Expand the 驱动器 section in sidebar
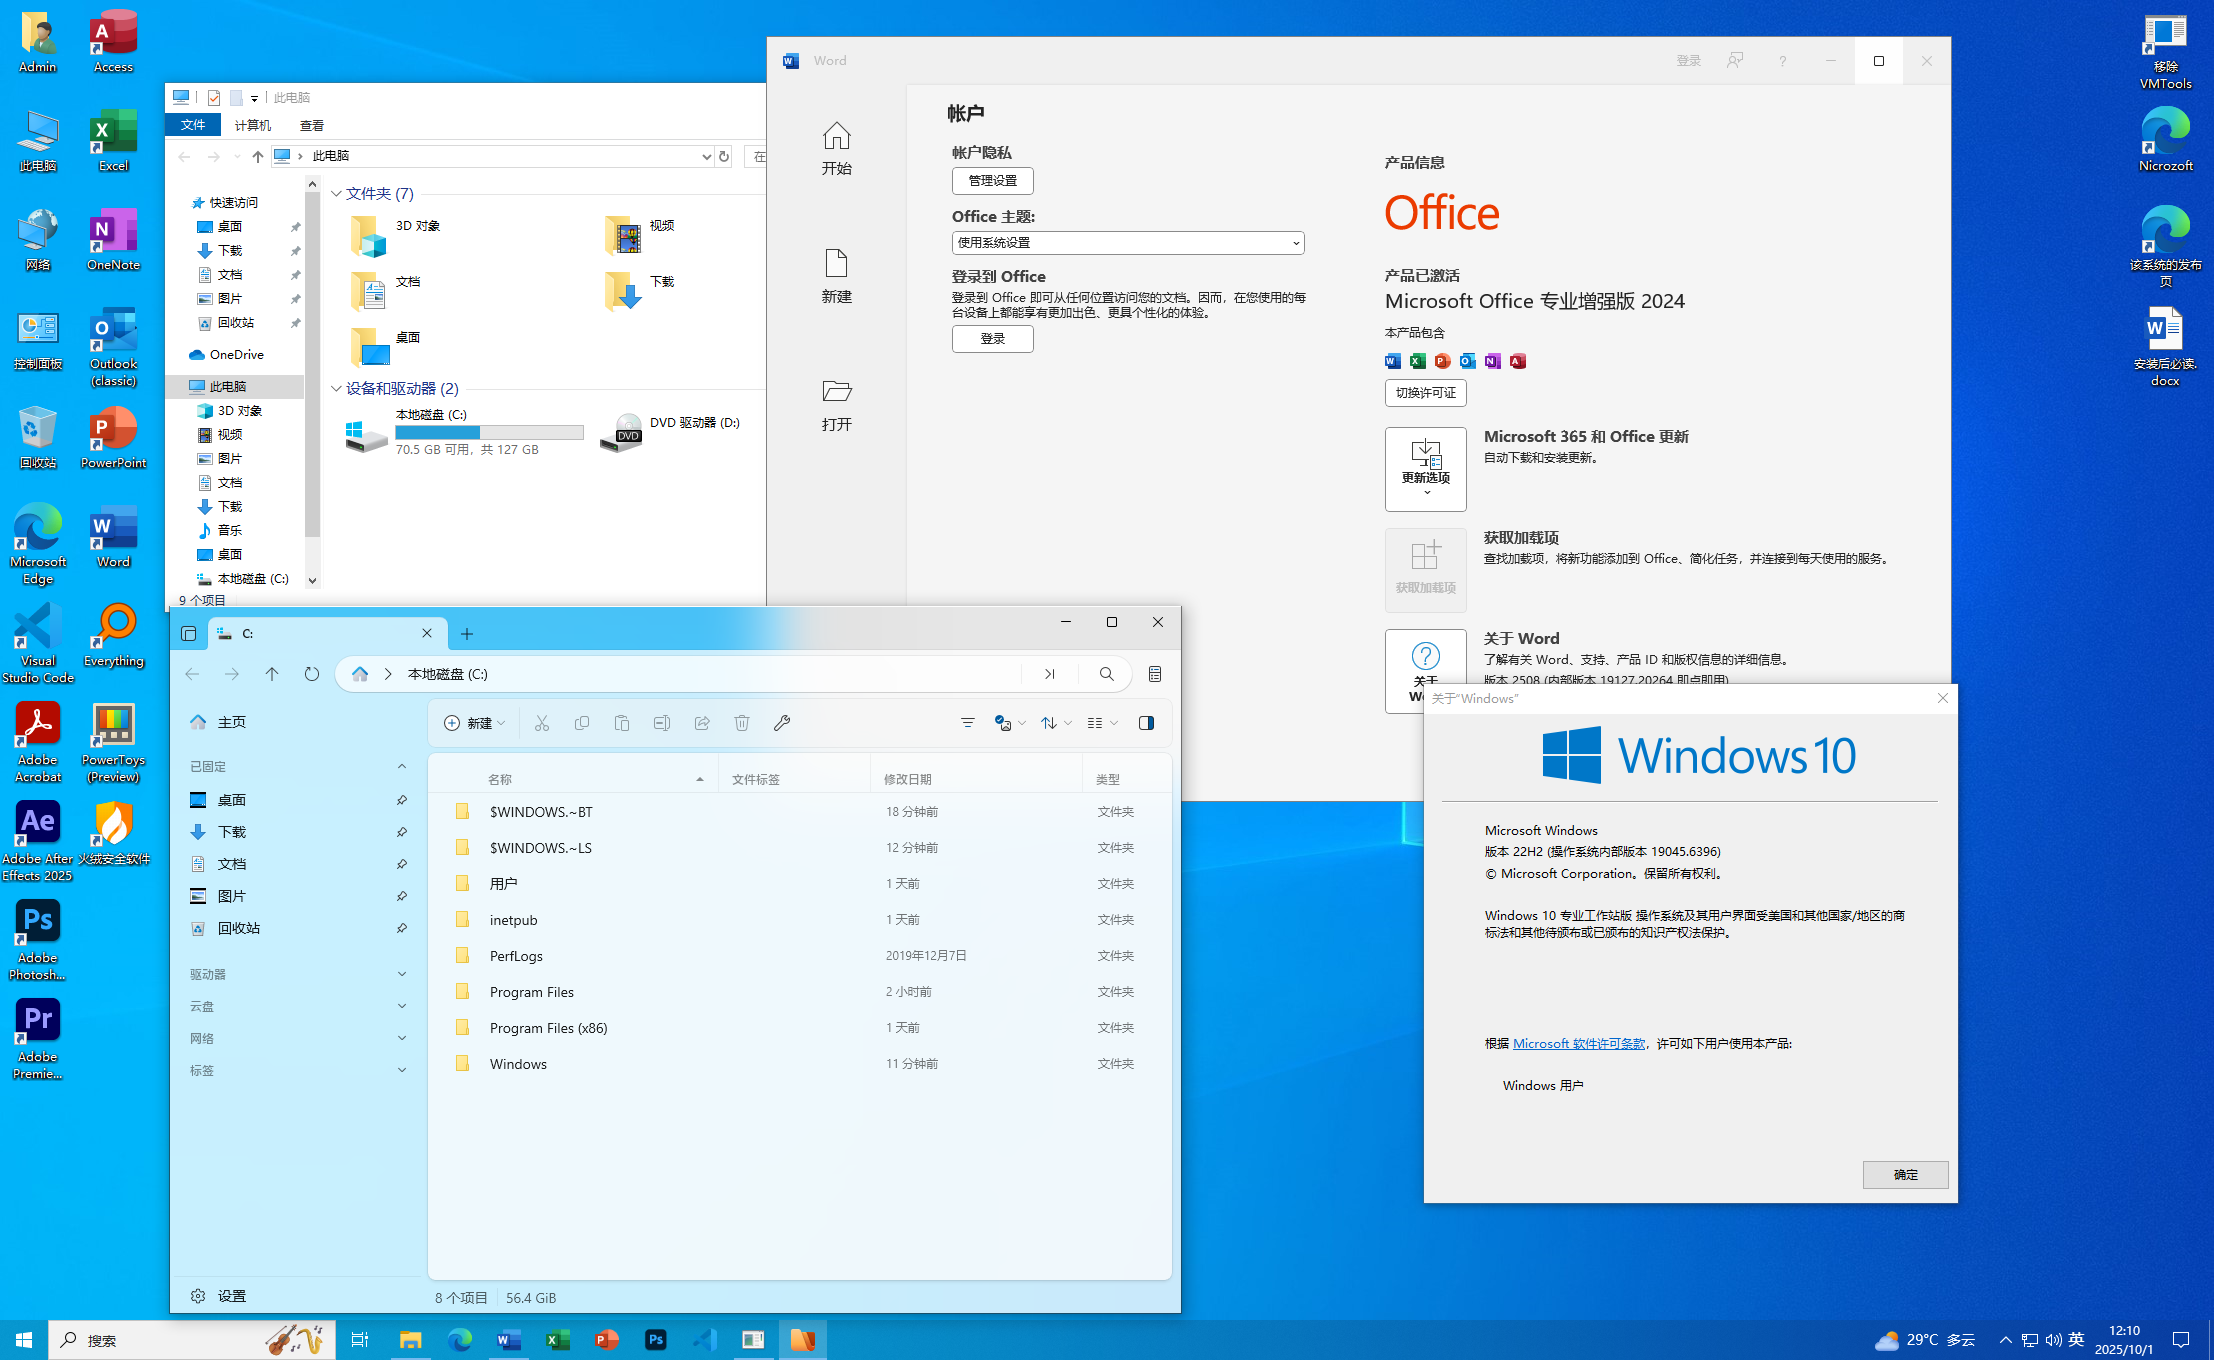2214x1360 pixels. [x=401, y=974]
